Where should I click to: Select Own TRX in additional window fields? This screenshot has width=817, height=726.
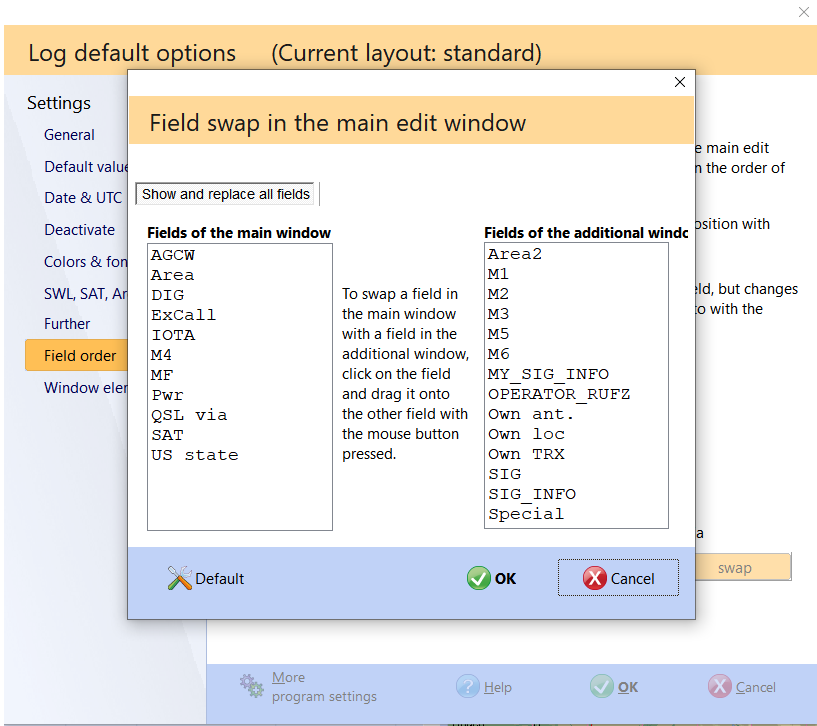point(576,454)
